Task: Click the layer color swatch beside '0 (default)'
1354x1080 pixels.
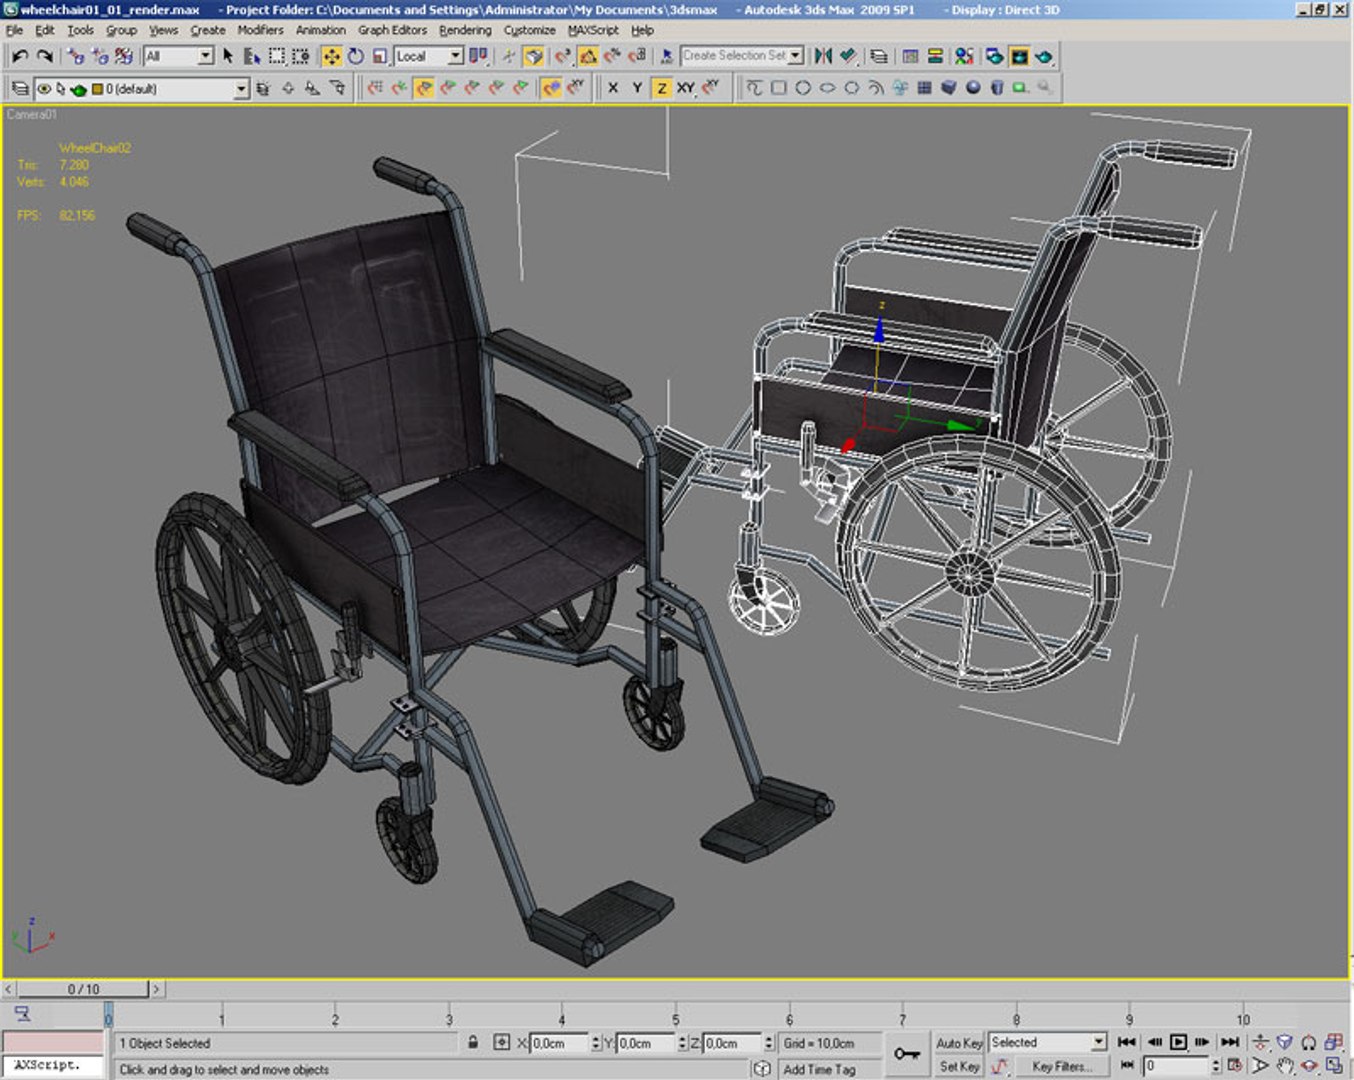Action: point(97,89)
